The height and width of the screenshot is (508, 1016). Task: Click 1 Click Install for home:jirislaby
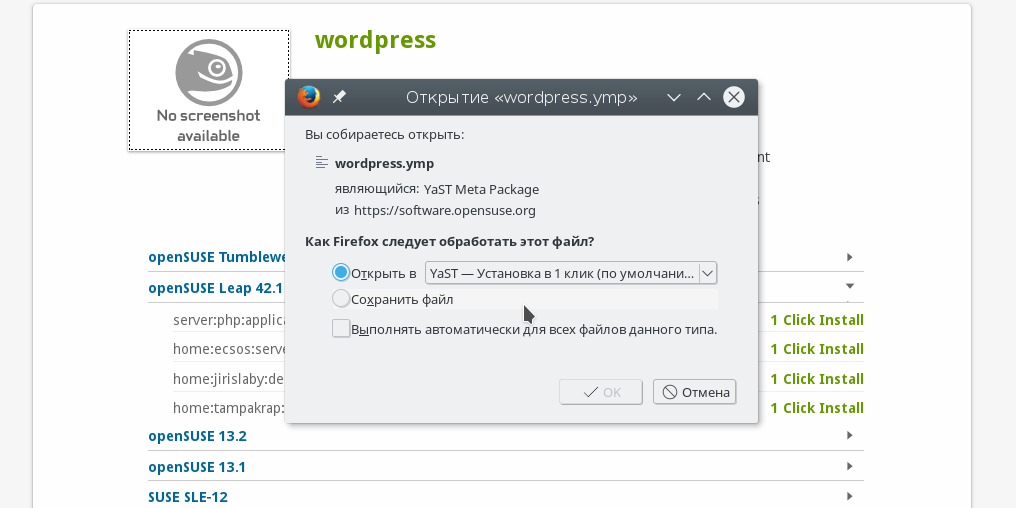[816, 379]
